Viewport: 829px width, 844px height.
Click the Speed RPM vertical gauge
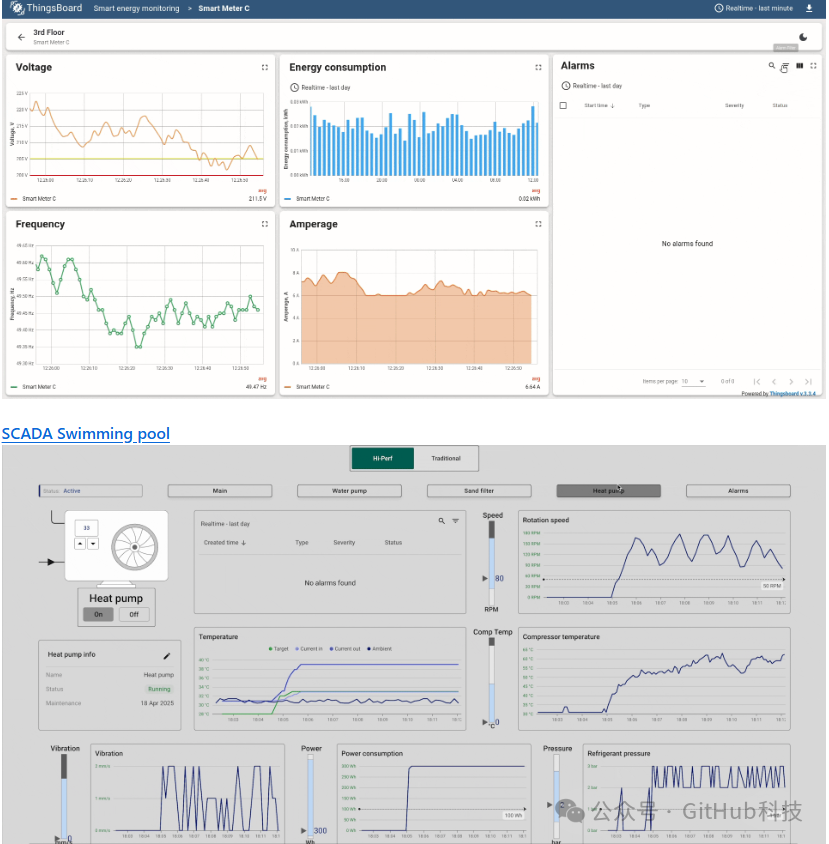click(491, 563)
